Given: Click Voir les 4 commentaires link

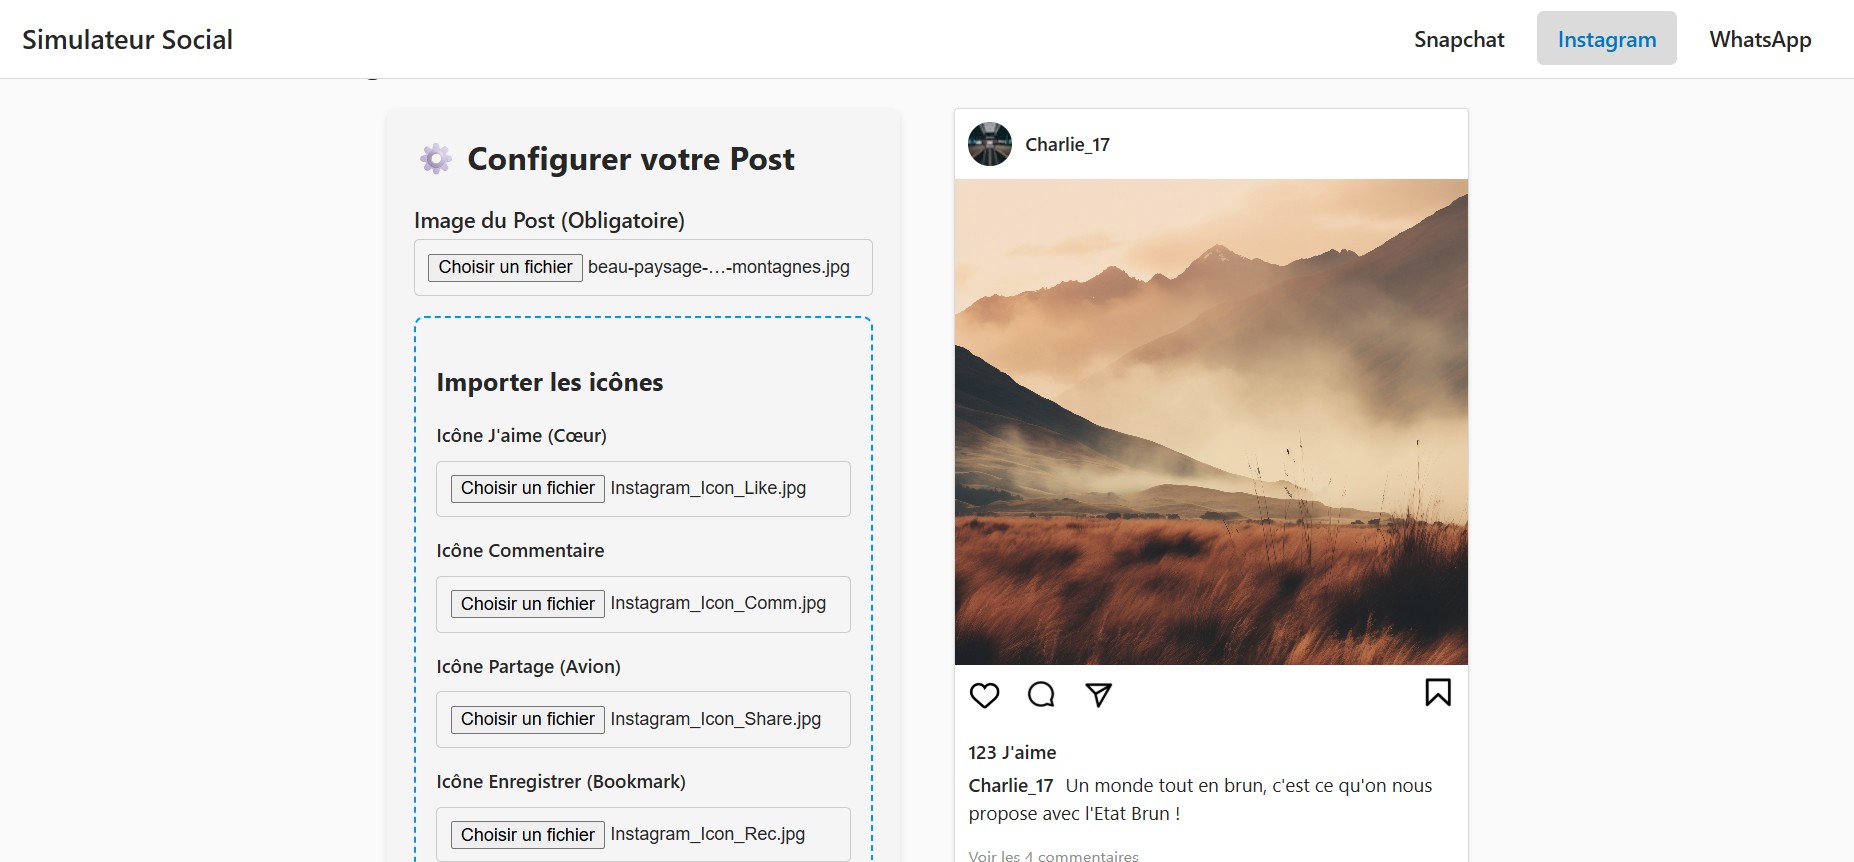Looking at the screenshot, I should coord(1053,855).
